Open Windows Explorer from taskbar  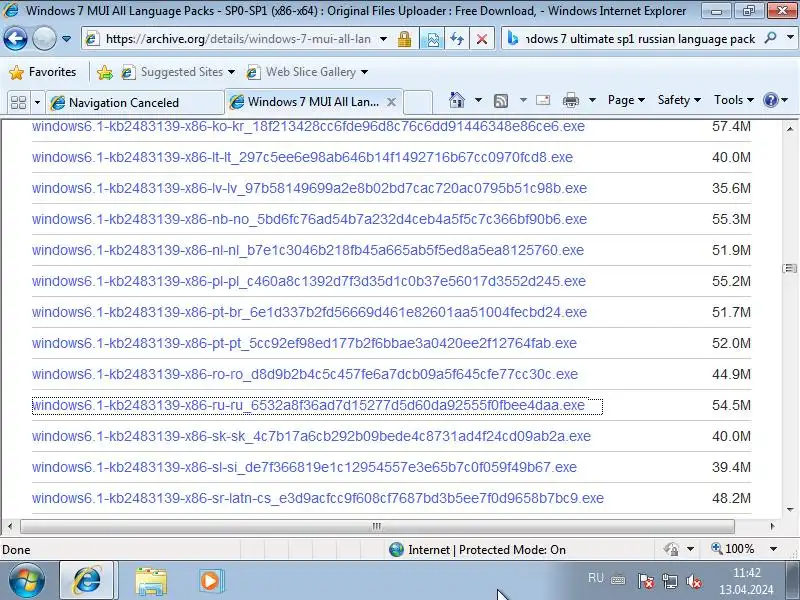(151, 581)
